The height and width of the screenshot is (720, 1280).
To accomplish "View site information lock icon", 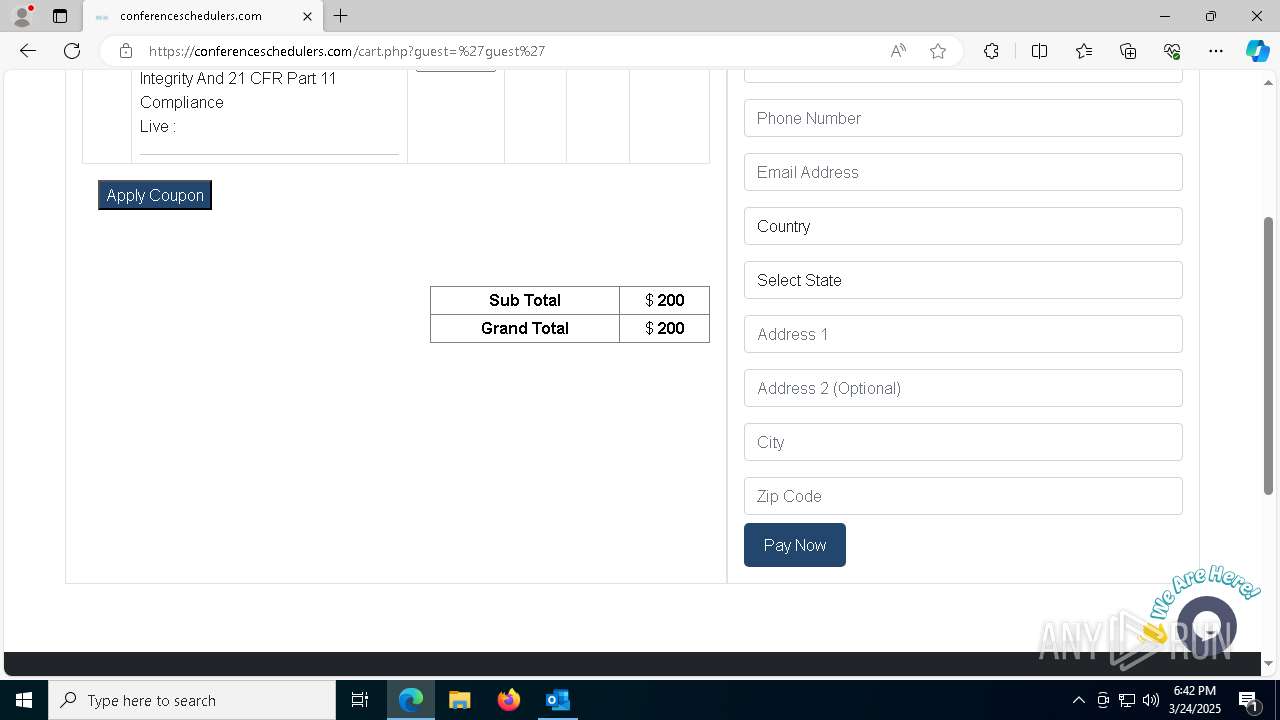I will click(125, 51).
